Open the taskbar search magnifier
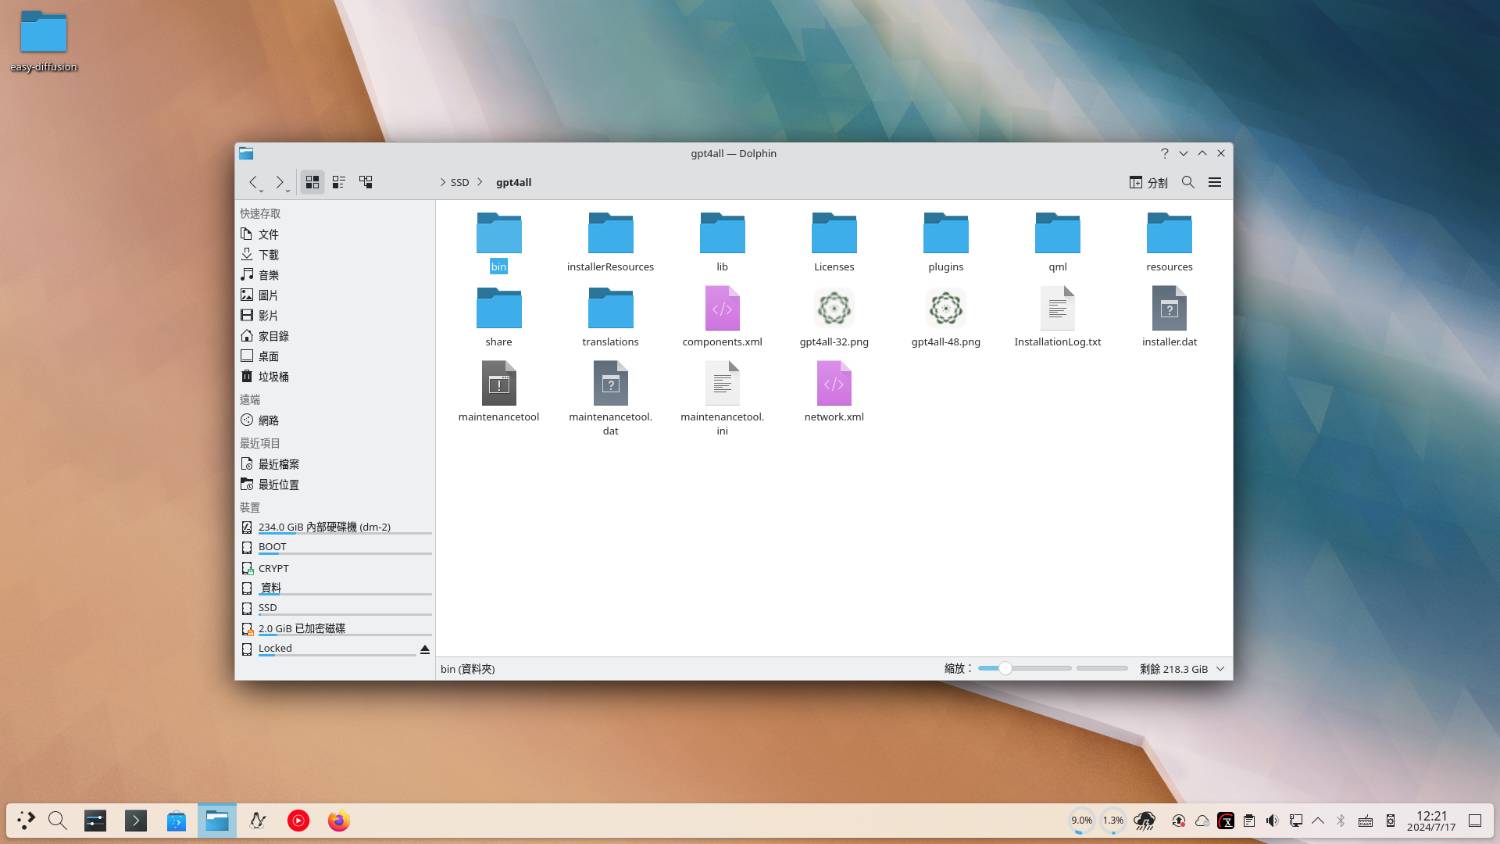 [58, 821]
